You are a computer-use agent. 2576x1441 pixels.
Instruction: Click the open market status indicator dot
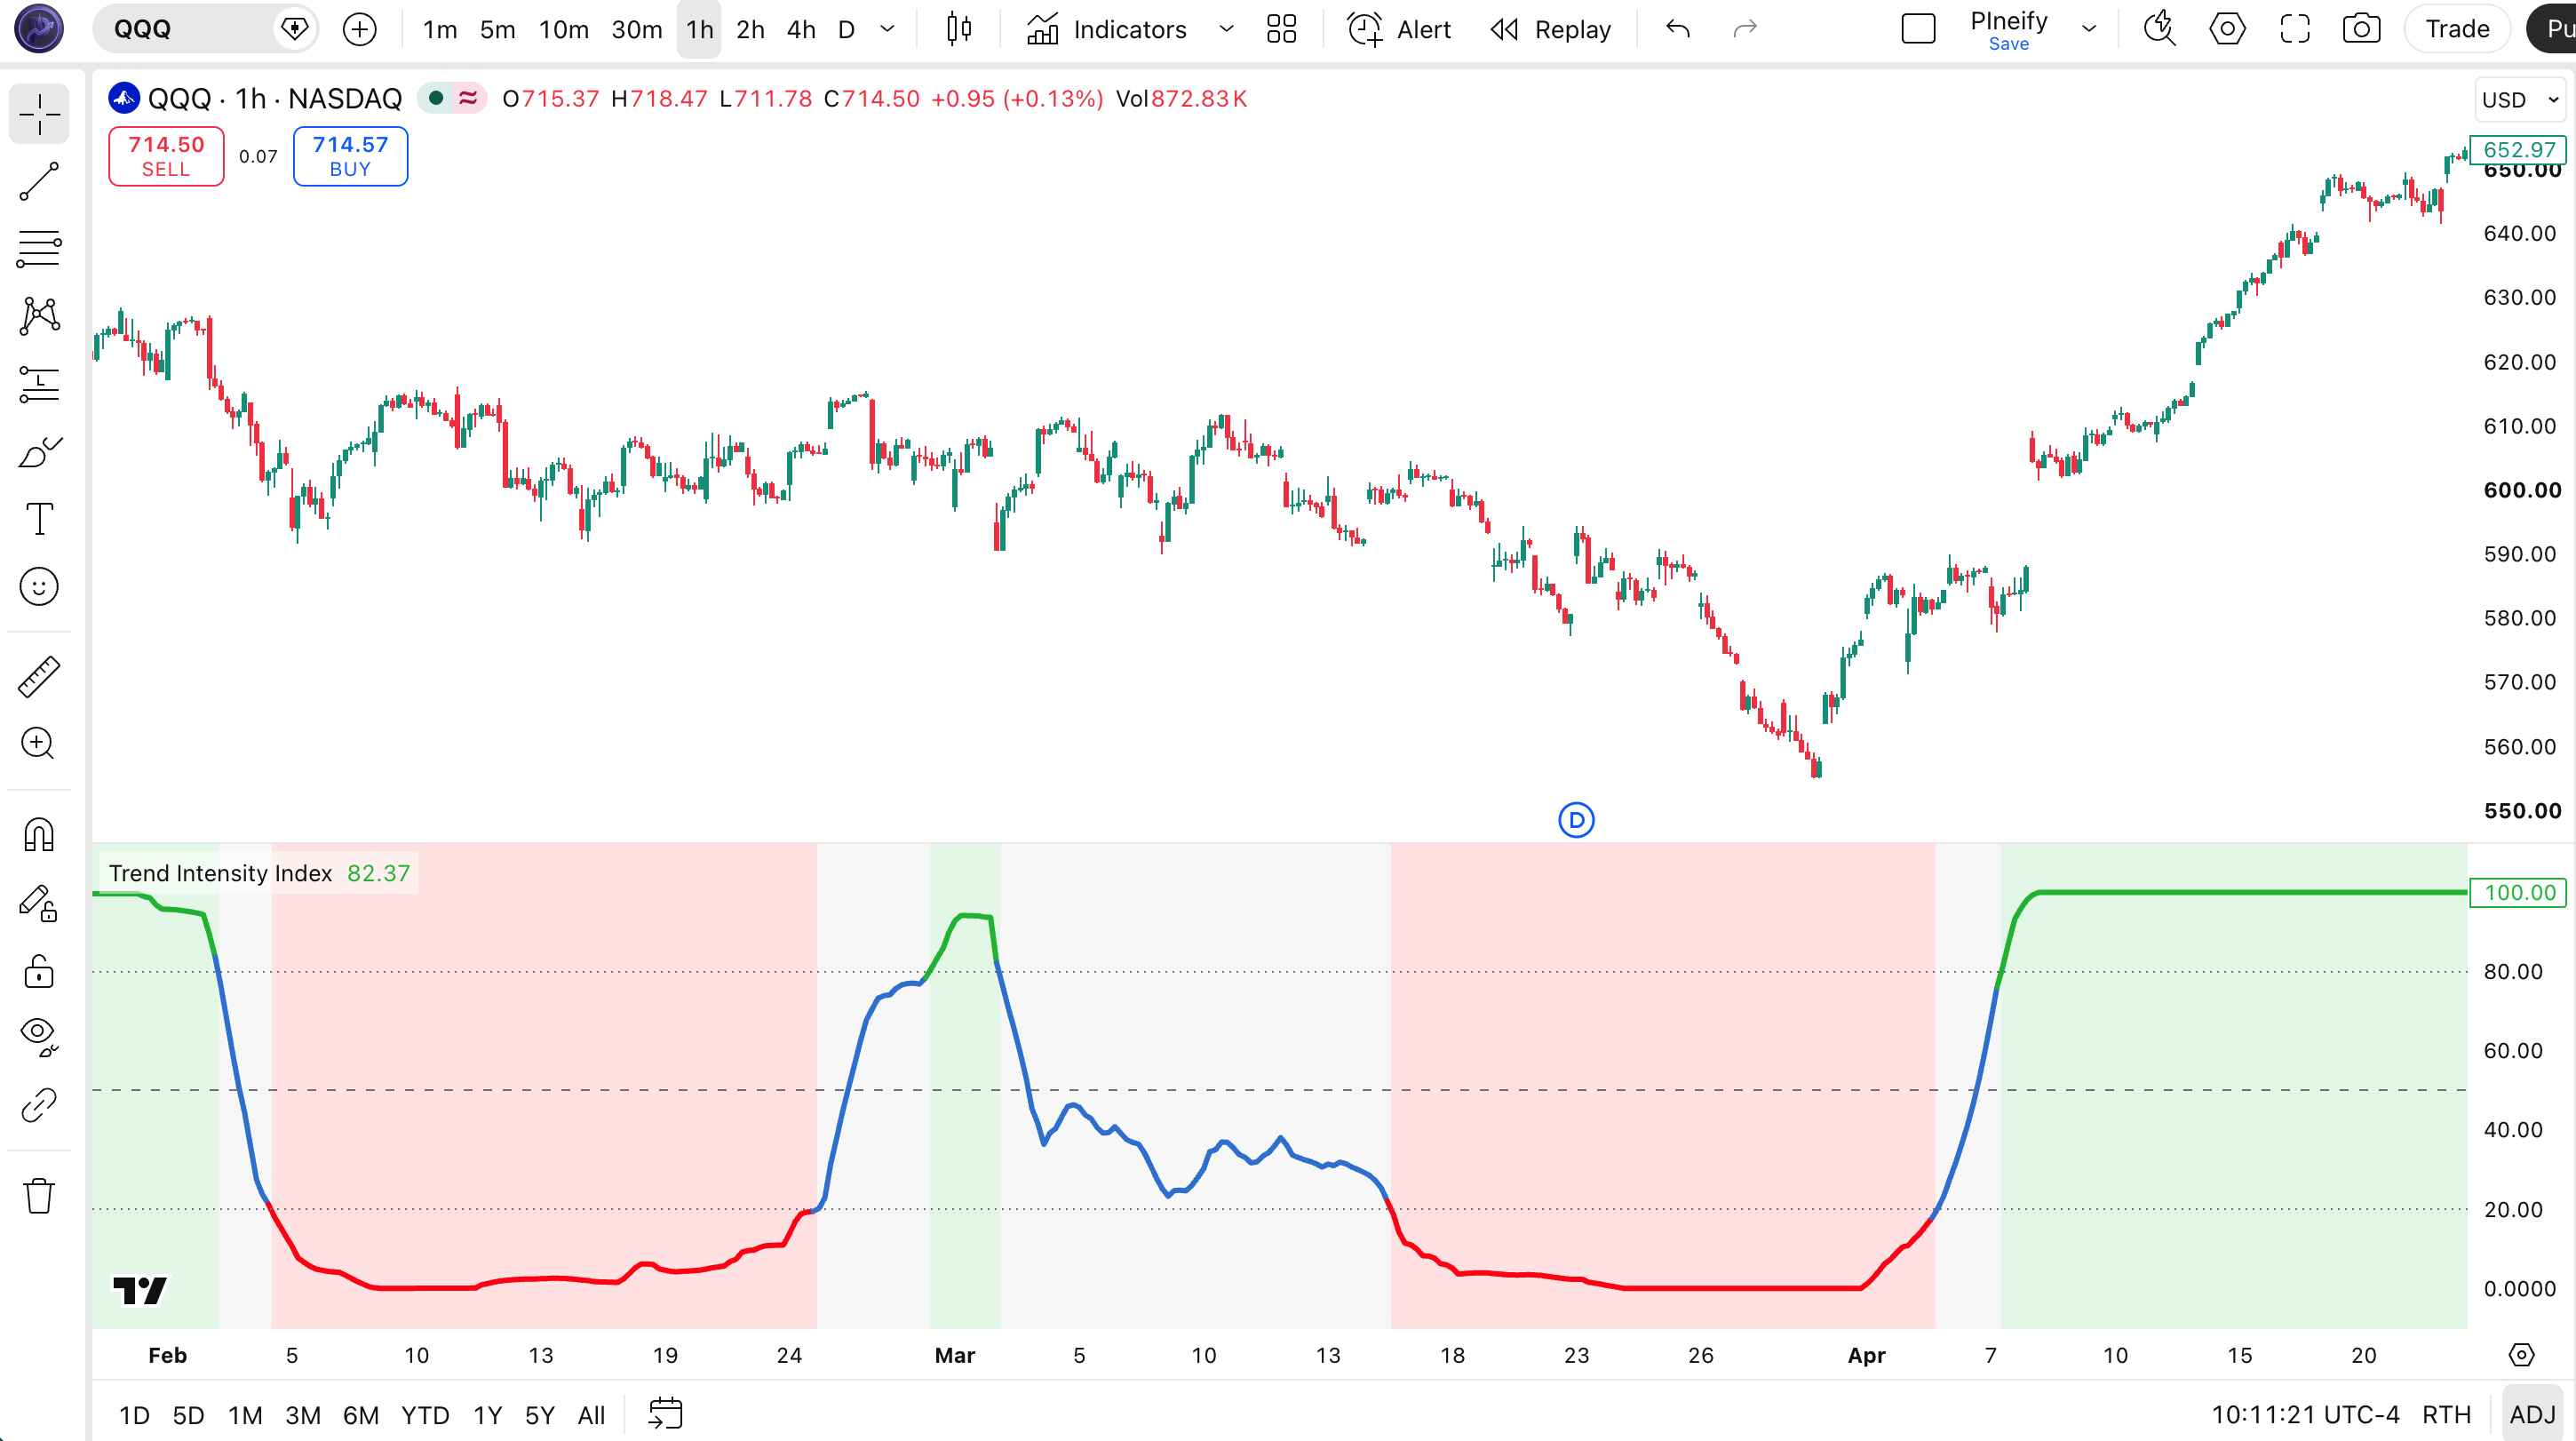(x=436, y=98)
